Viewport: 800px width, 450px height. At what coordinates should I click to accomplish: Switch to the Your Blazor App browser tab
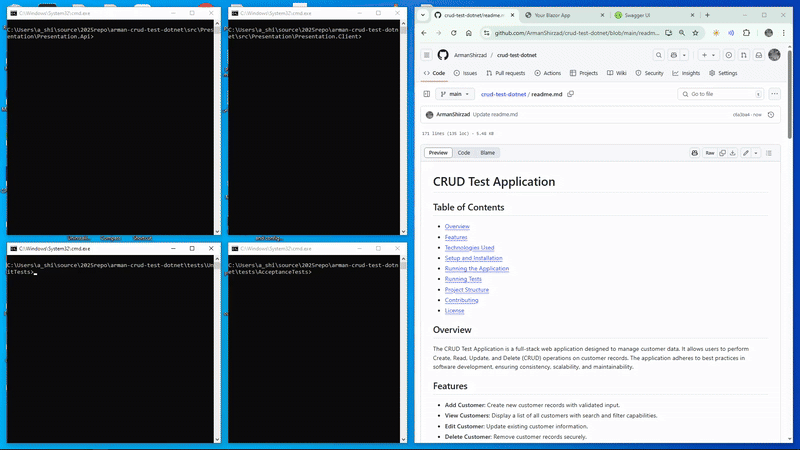pyautogui.click(x=563, y=15)
